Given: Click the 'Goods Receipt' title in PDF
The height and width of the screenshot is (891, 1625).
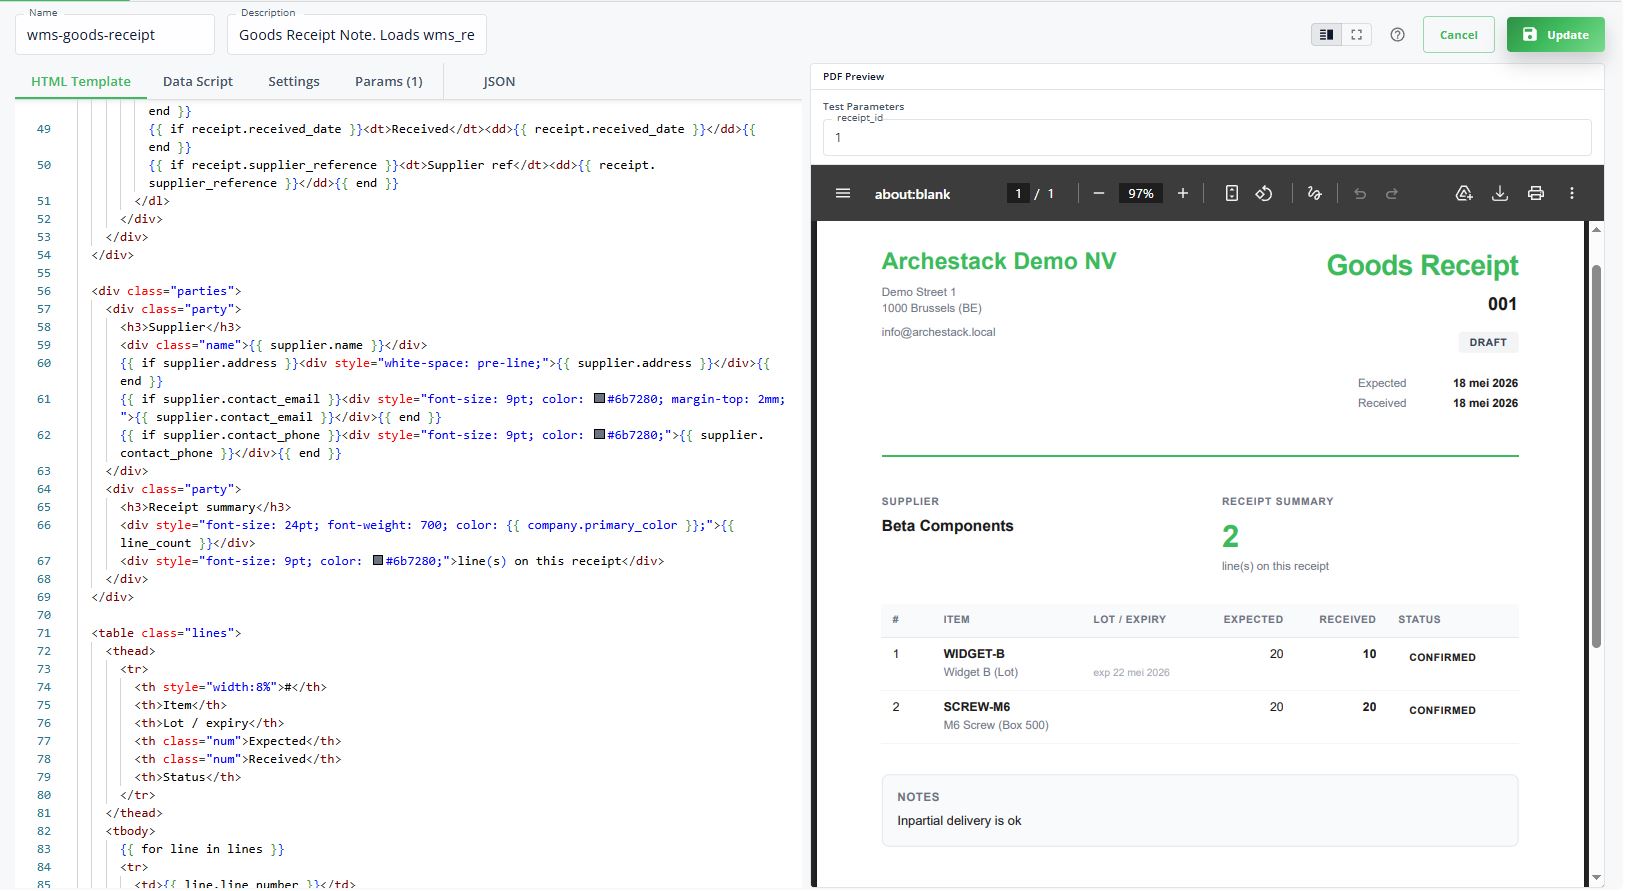Looking at the screenshot, I should point(1422,265).
